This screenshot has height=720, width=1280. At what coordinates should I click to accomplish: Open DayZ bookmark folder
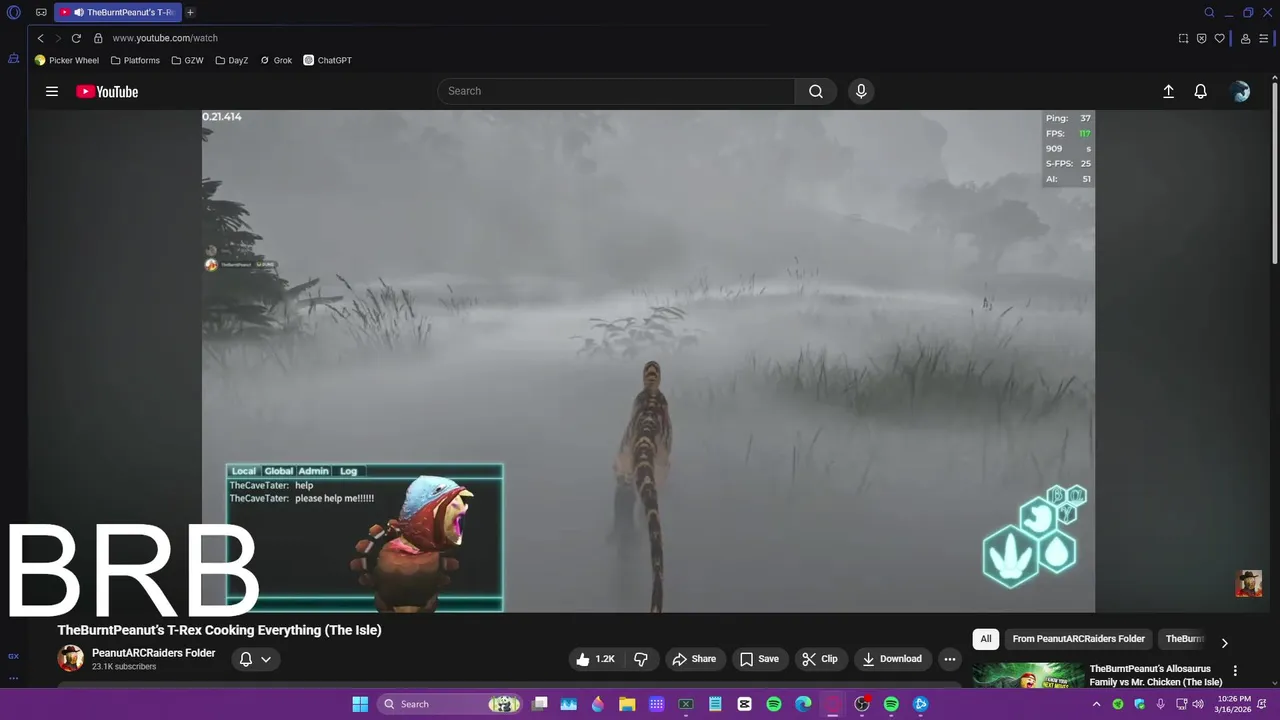(x=232, y=60)
